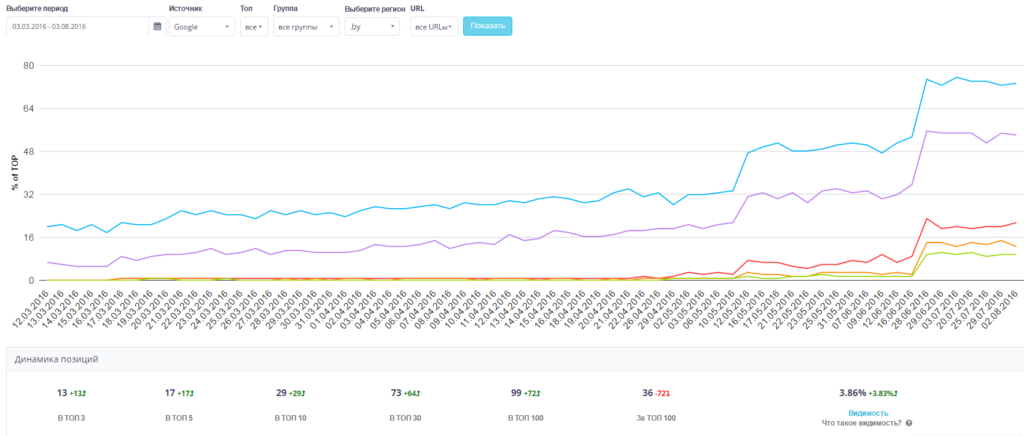Expand the Топ dropdown showing 'все'

[254, 27]
